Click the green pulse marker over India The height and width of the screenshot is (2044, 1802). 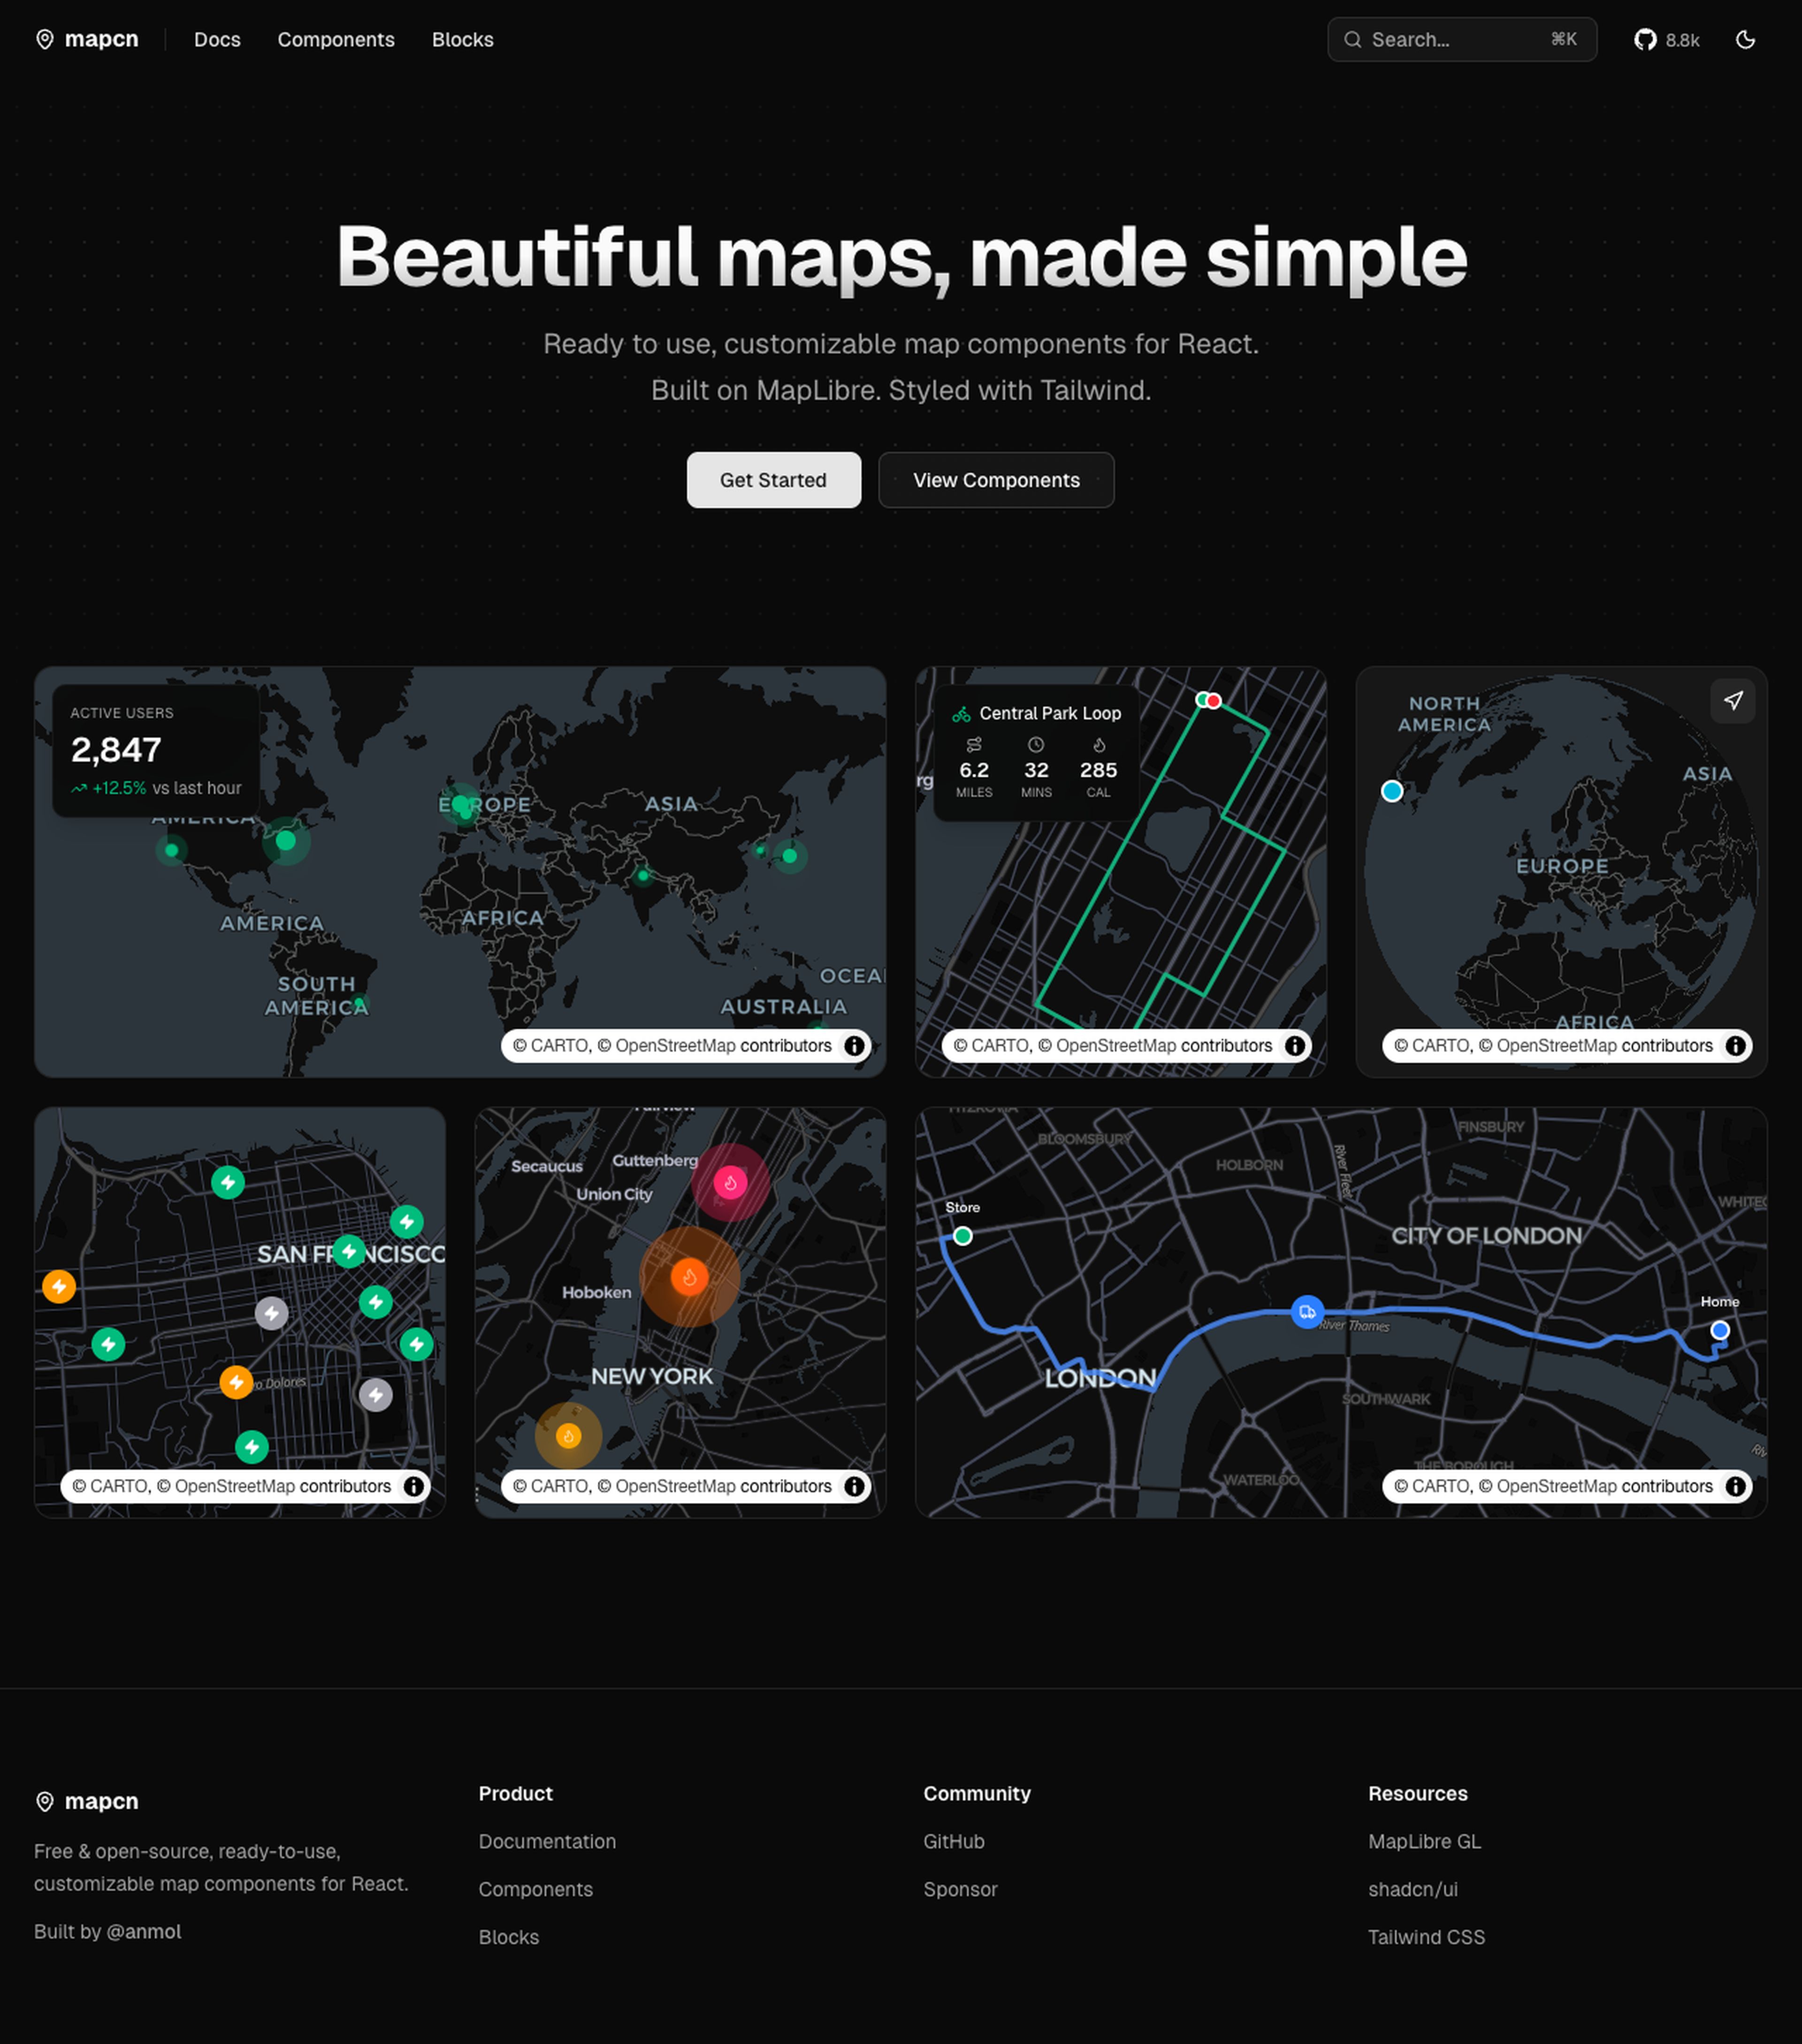point(643,876)
